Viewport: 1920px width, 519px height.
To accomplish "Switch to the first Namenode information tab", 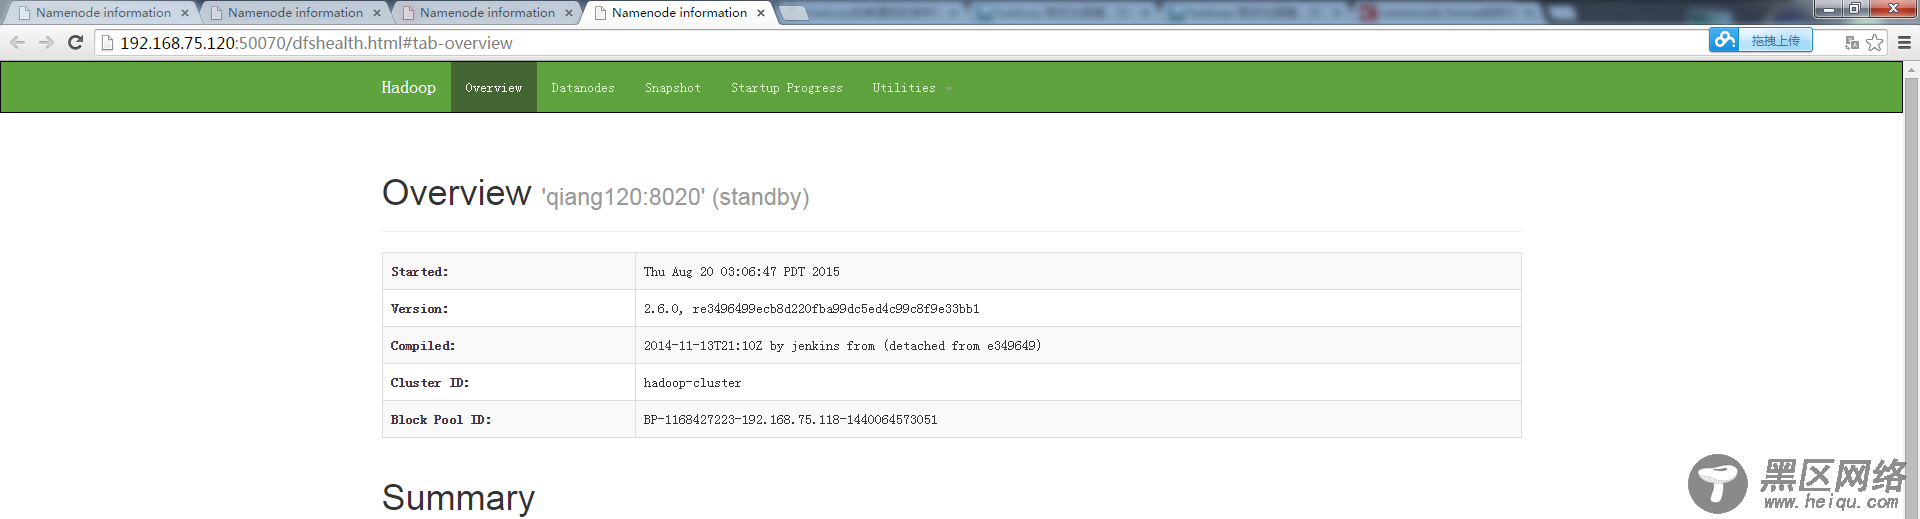I will [x=103, y=13].
